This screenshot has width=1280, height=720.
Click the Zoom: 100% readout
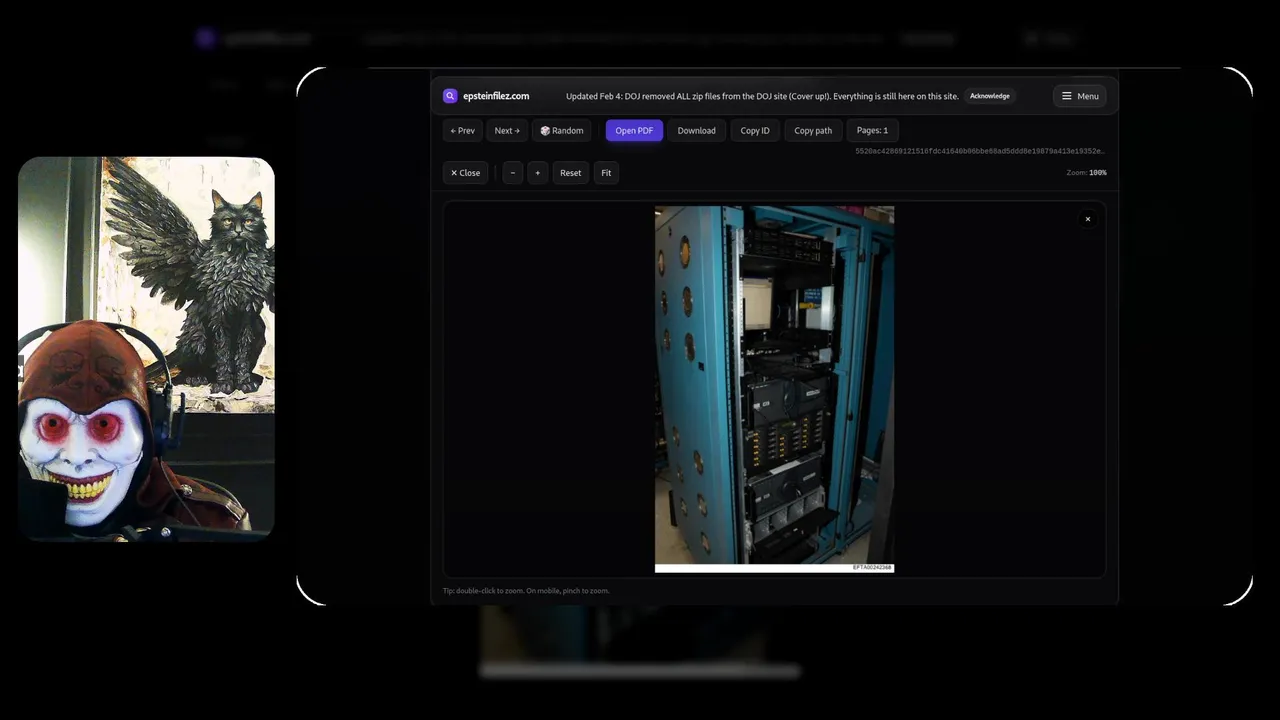tap(1086, 173)
